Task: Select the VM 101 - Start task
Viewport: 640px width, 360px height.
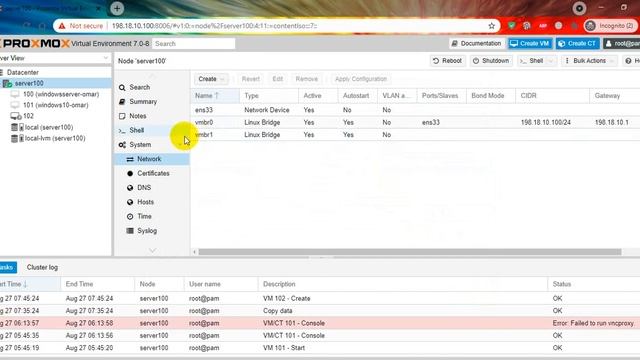Action: pyautogui.click(x=320, y=348)
